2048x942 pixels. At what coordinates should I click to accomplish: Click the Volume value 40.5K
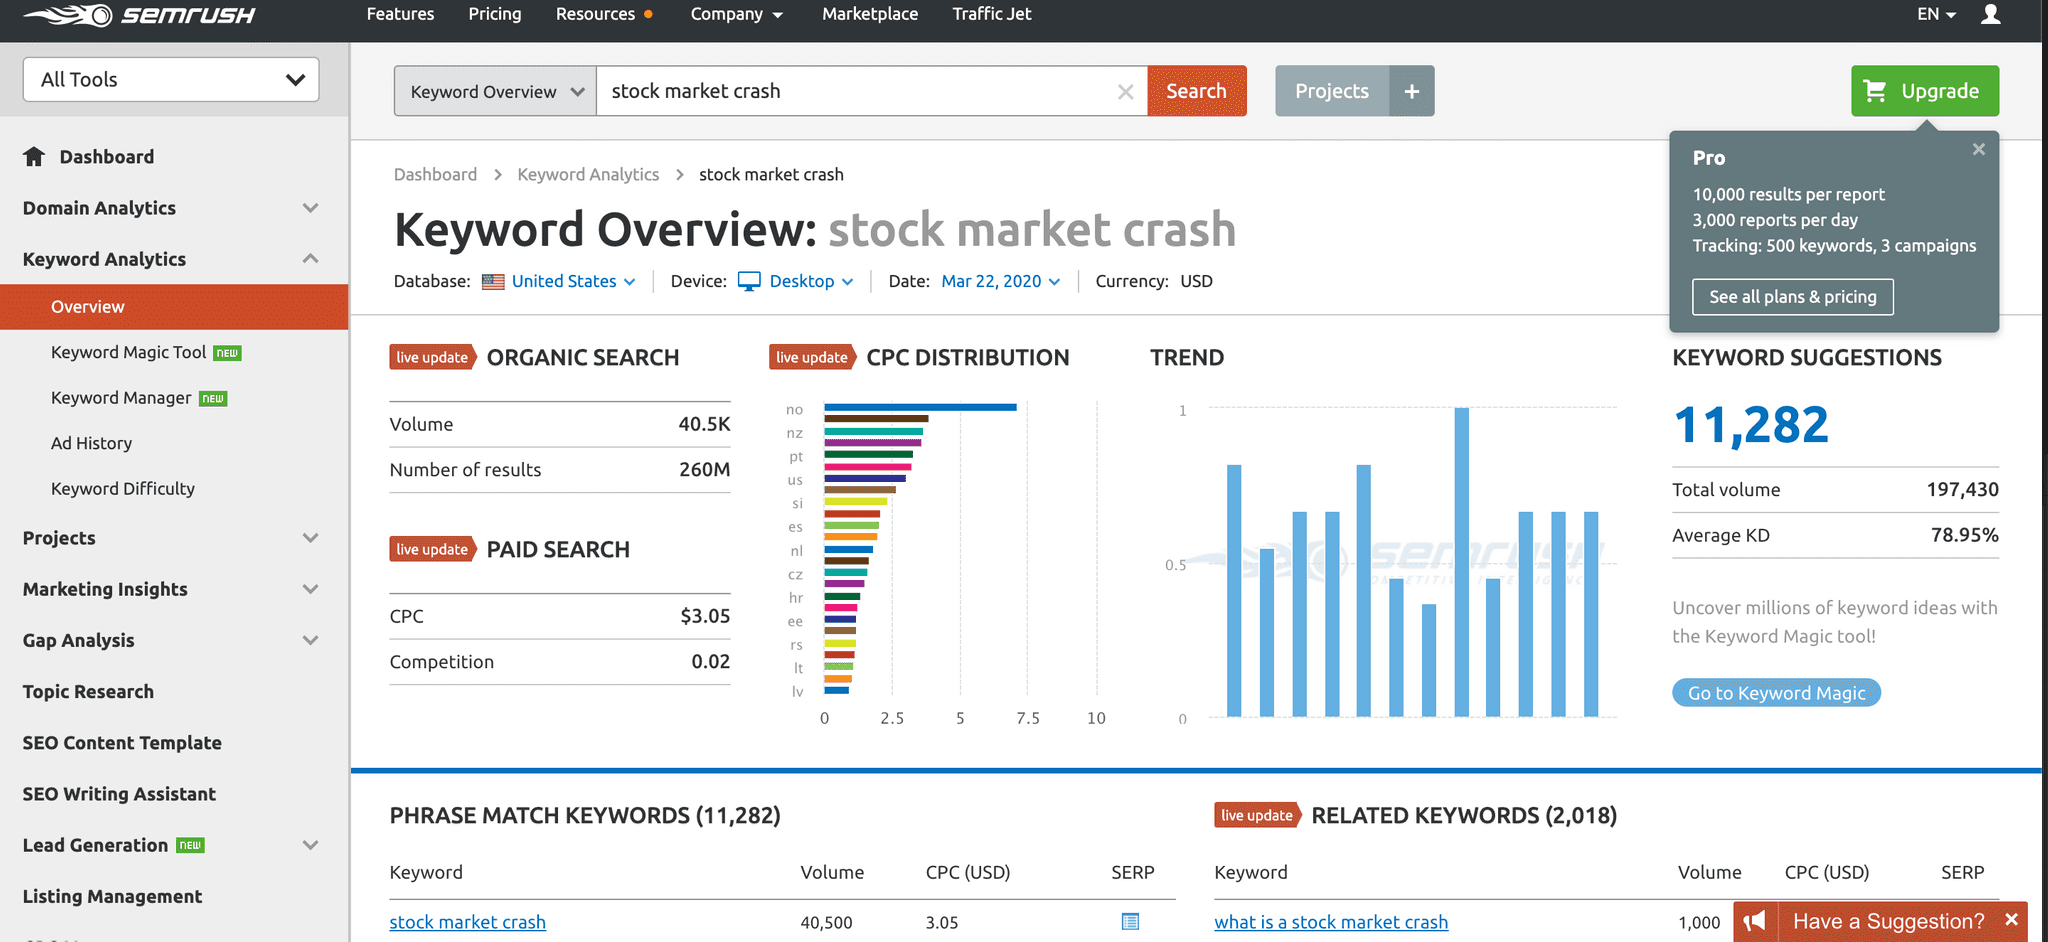point(704,424)
